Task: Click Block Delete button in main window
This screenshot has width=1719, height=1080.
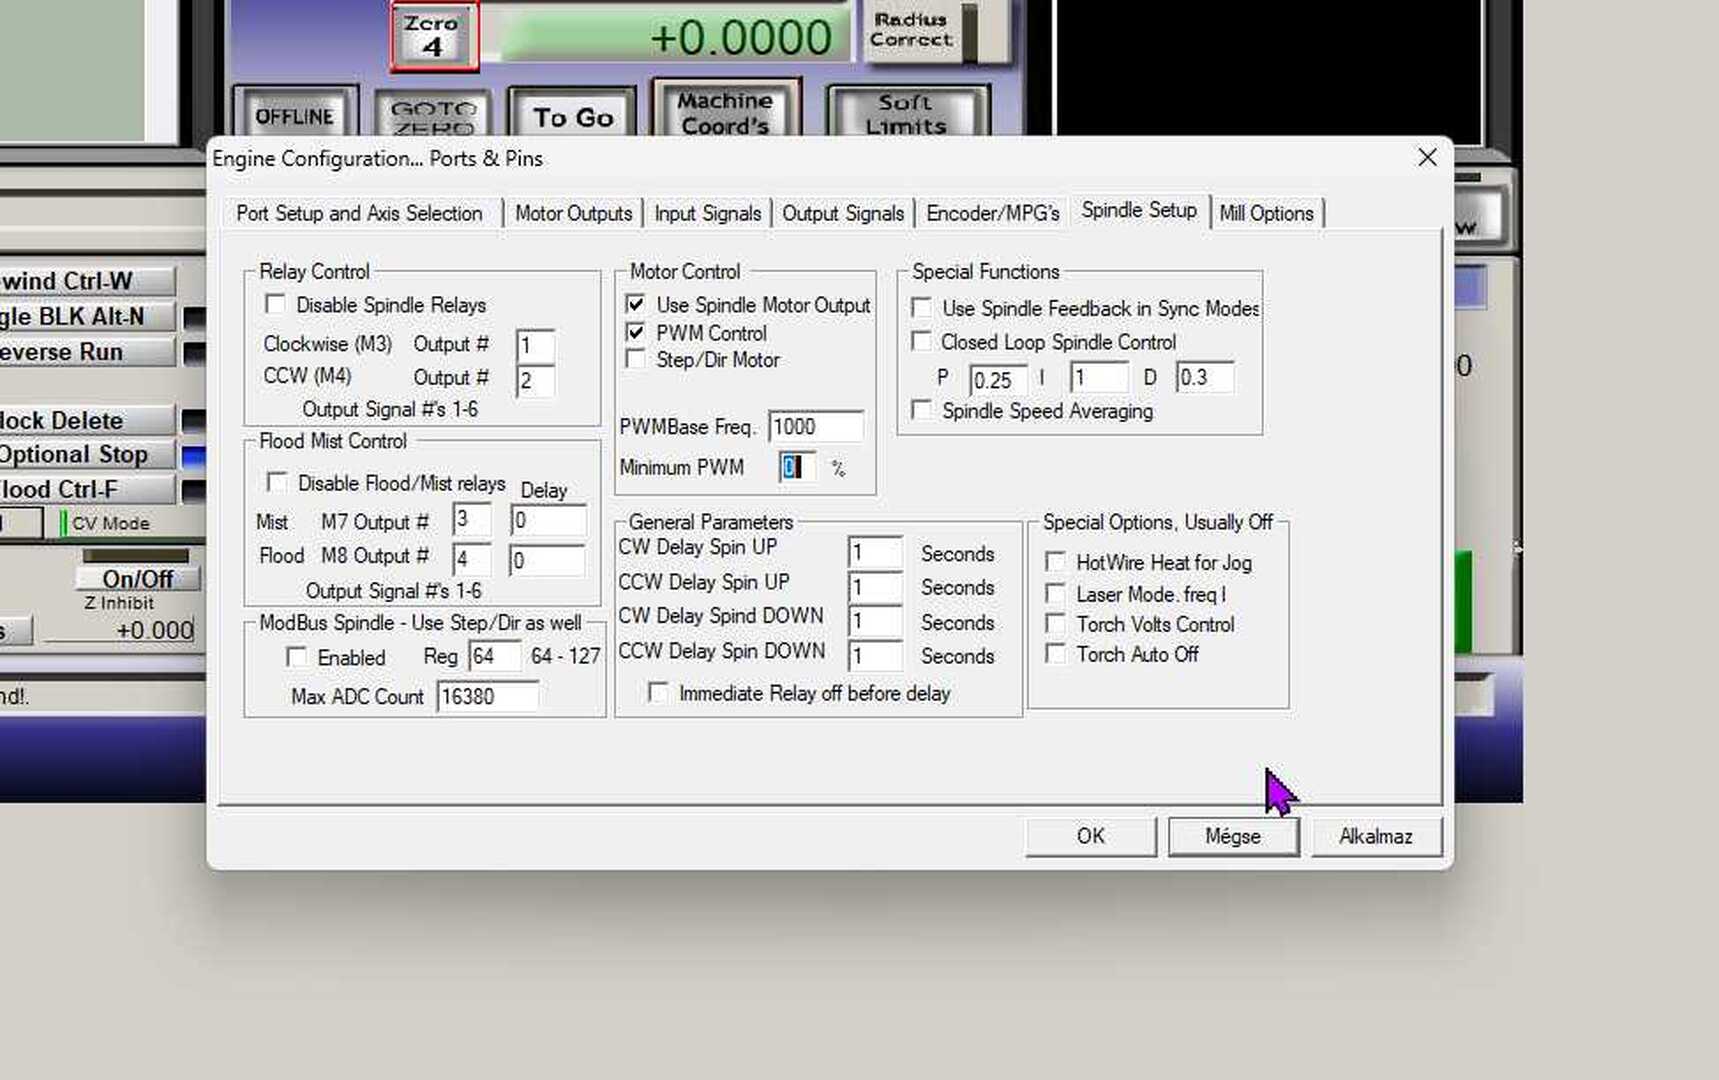Action: pyautogui.click(x=88, y=420)
